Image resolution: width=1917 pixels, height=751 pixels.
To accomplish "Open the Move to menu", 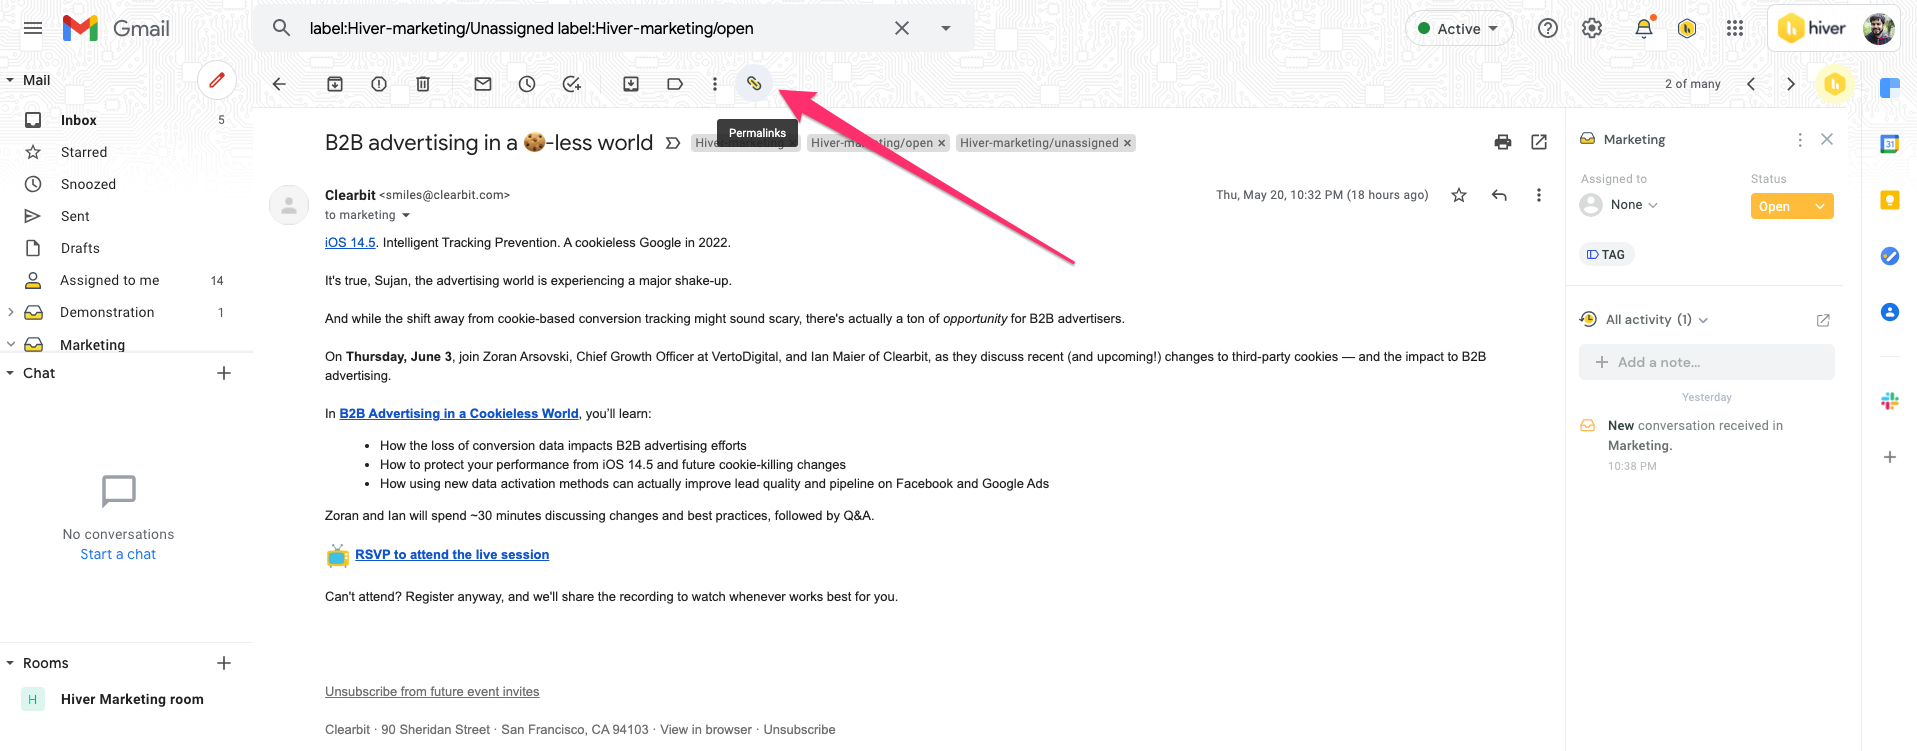I will tap(631, 84).
